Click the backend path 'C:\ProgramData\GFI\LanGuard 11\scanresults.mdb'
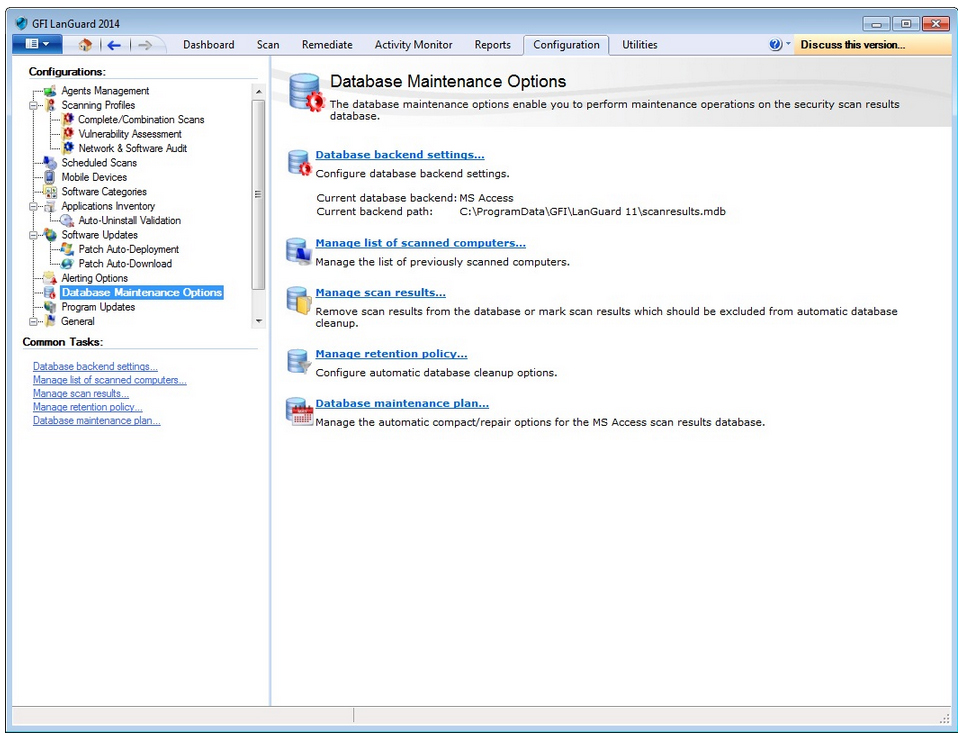 [x=593, y=212]
